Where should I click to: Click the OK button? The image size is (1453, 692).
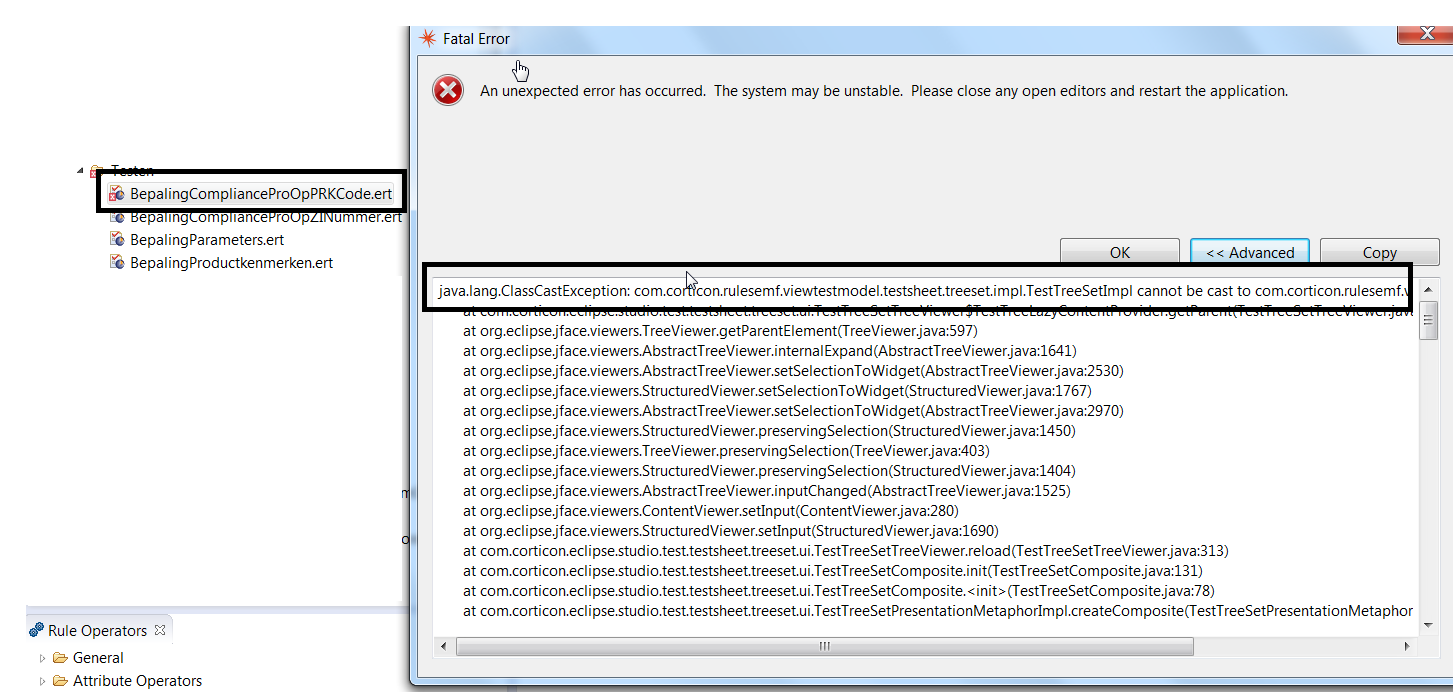pos(1119,251)
